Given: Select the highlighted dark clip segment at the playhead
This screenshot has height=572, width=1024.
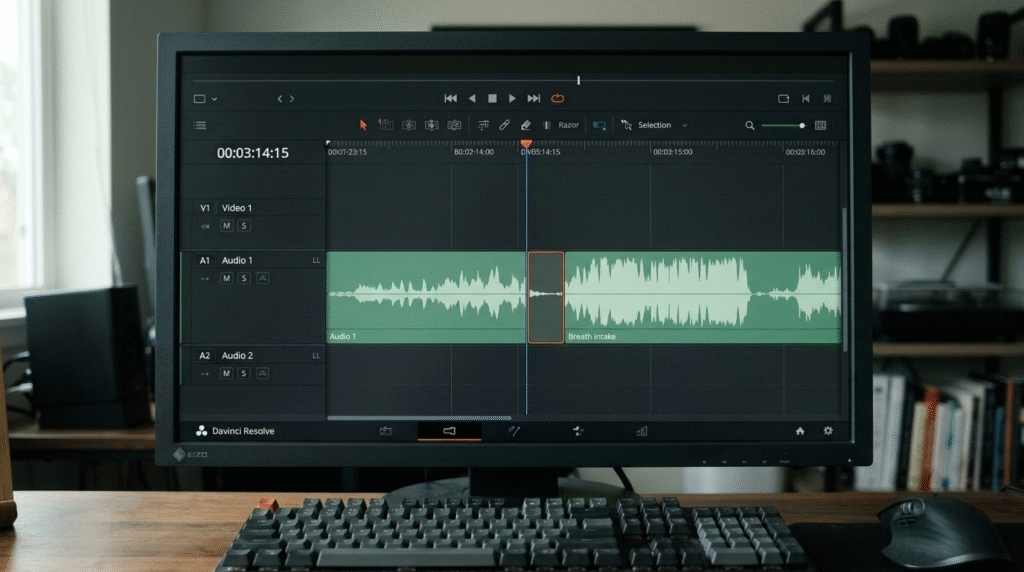Looking at the screenshot, I should [x=546, y=297].
